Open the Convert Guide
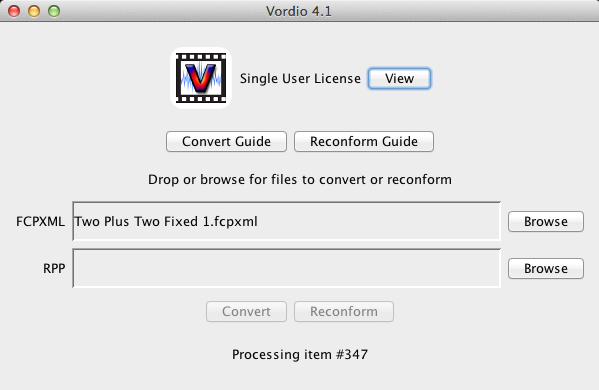 (226, 141)
